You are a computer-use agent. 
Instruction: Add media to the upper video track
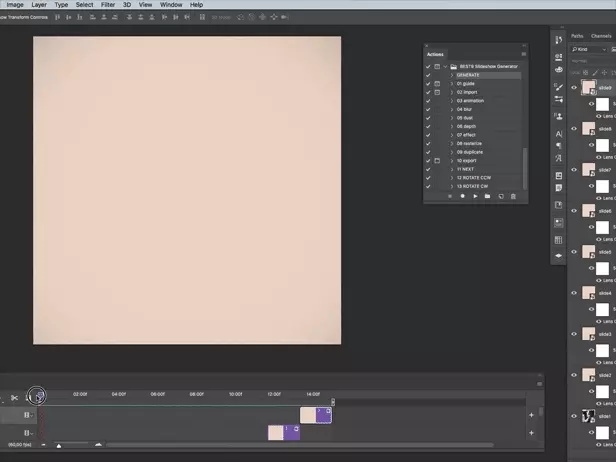tap(531, 415)
